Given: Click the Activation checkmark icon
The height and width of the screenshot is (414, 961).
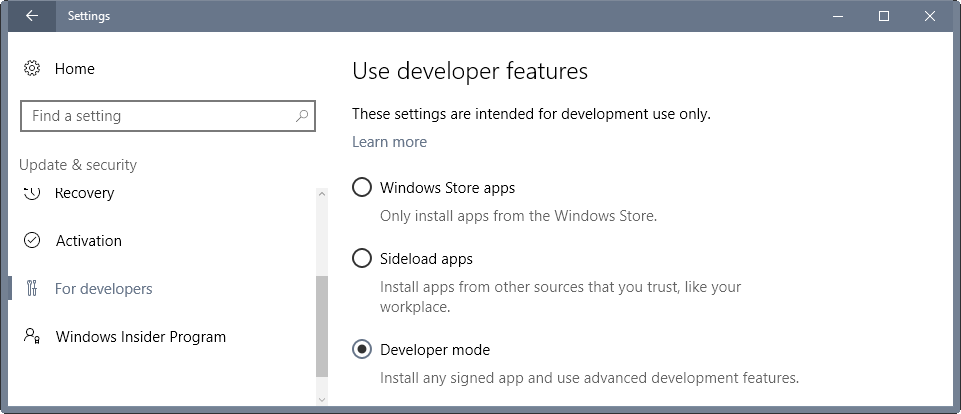Looking at the screenshot, I should coord(32,241).
